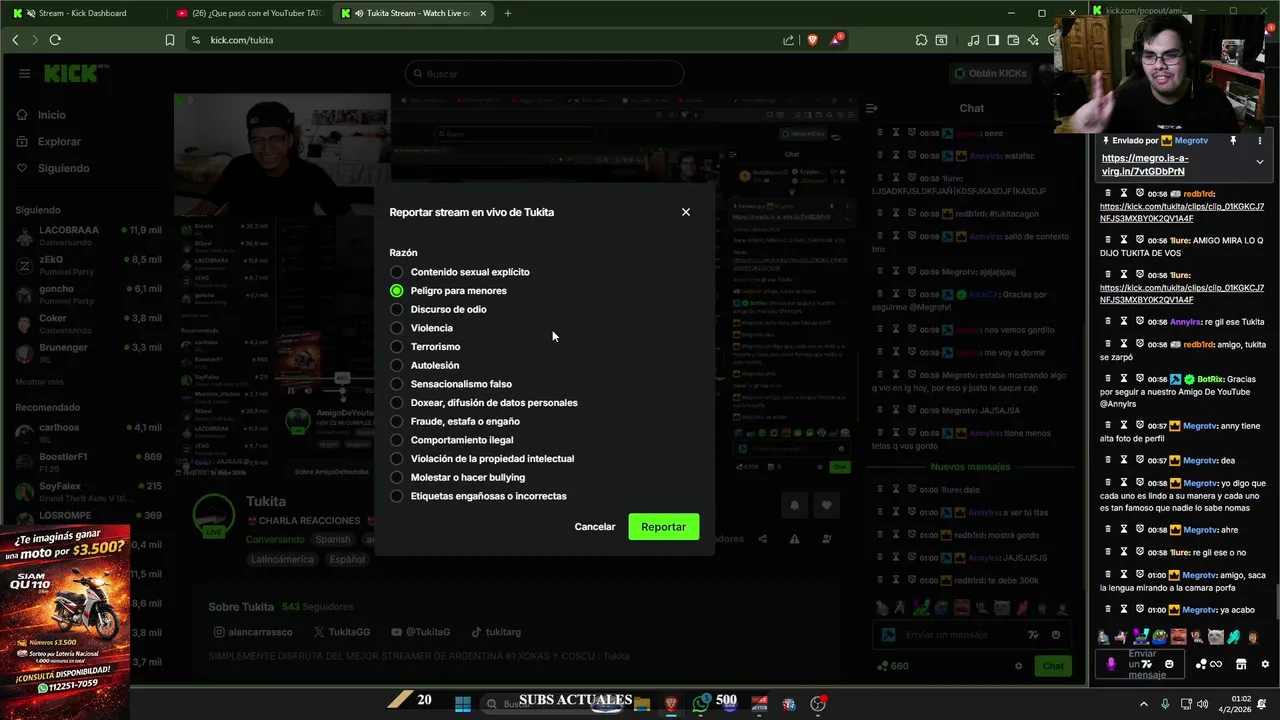Open volume control in system tray

[1202, 704]
